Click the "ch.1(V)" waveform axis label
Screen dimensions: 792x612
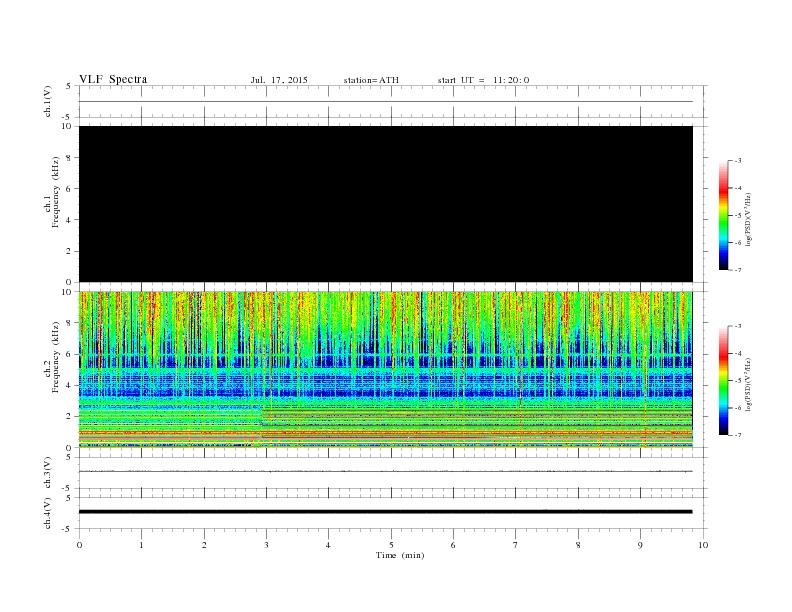(x=47, y=101)
